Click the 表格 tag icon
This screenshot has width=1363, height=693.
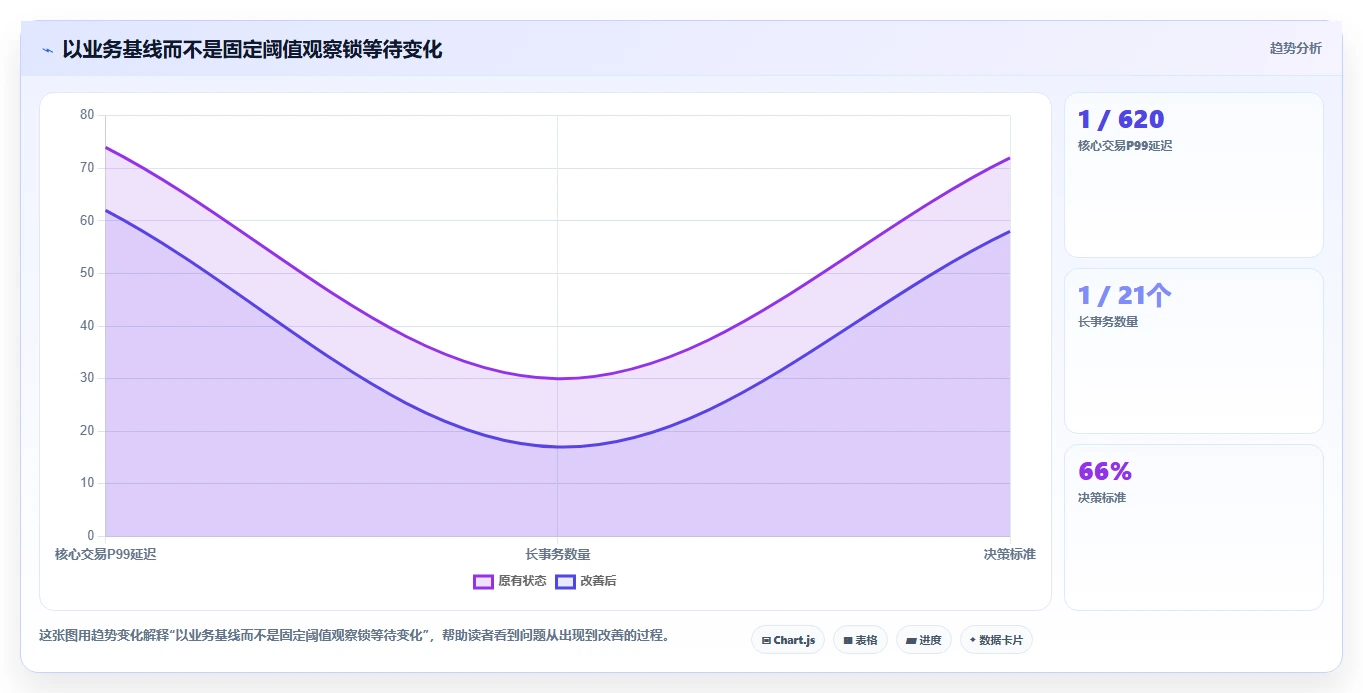tap(848, 640)
